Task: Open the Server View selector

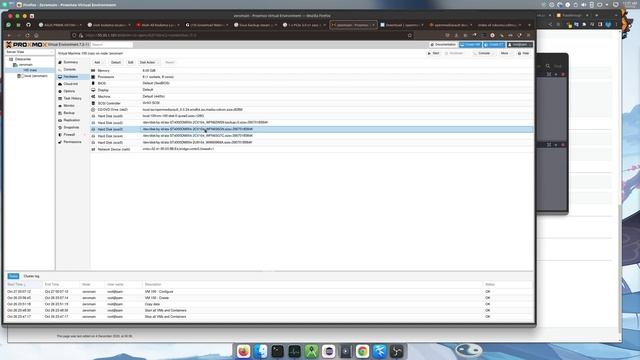Action: pos(29,52)
